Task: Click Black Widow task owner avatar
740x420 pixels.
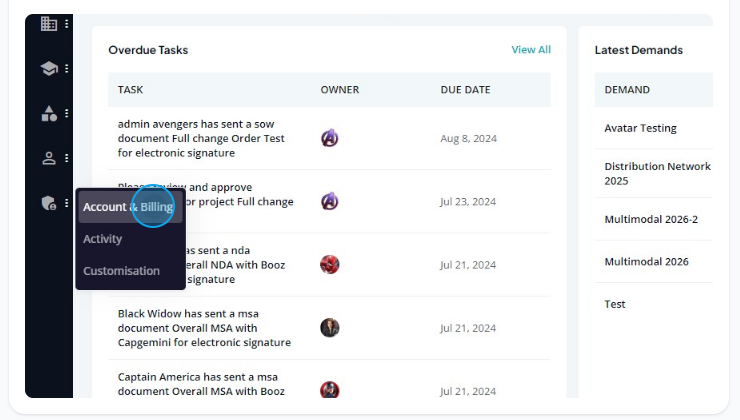Action: click(x=329, y=327)
